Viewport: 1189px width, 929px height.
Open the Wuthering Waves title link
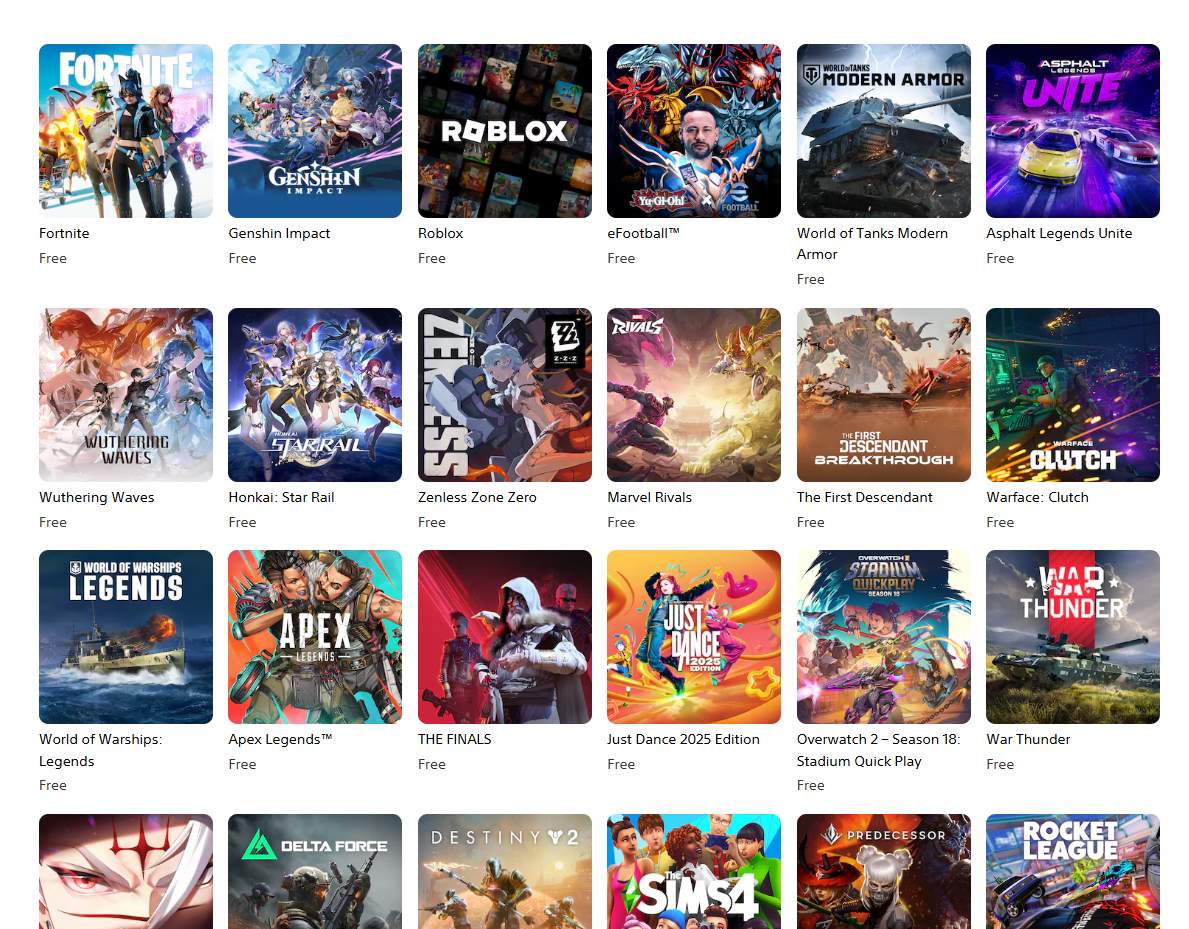pos(96,497)
